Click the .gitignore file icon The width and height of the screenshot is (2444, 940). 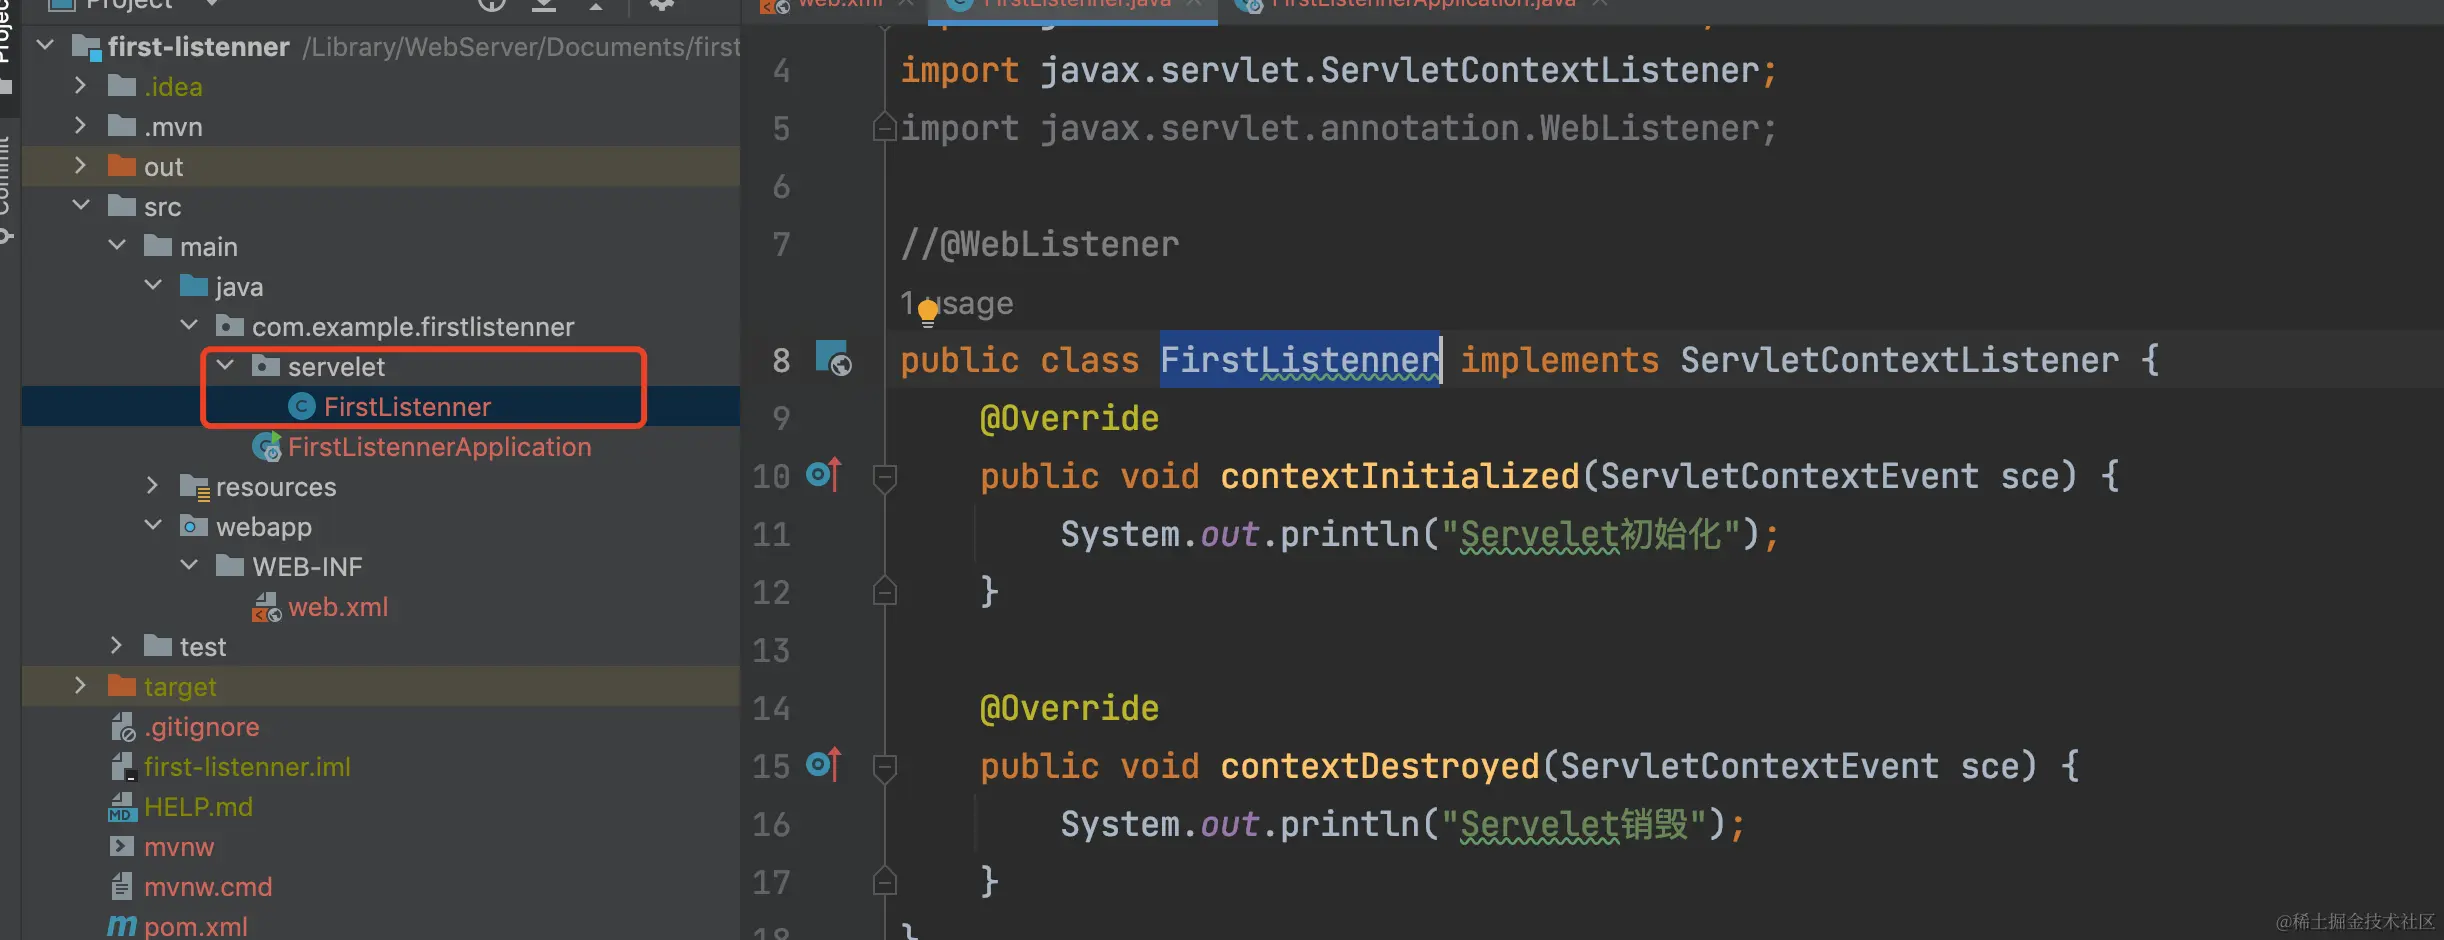point(122,727)
